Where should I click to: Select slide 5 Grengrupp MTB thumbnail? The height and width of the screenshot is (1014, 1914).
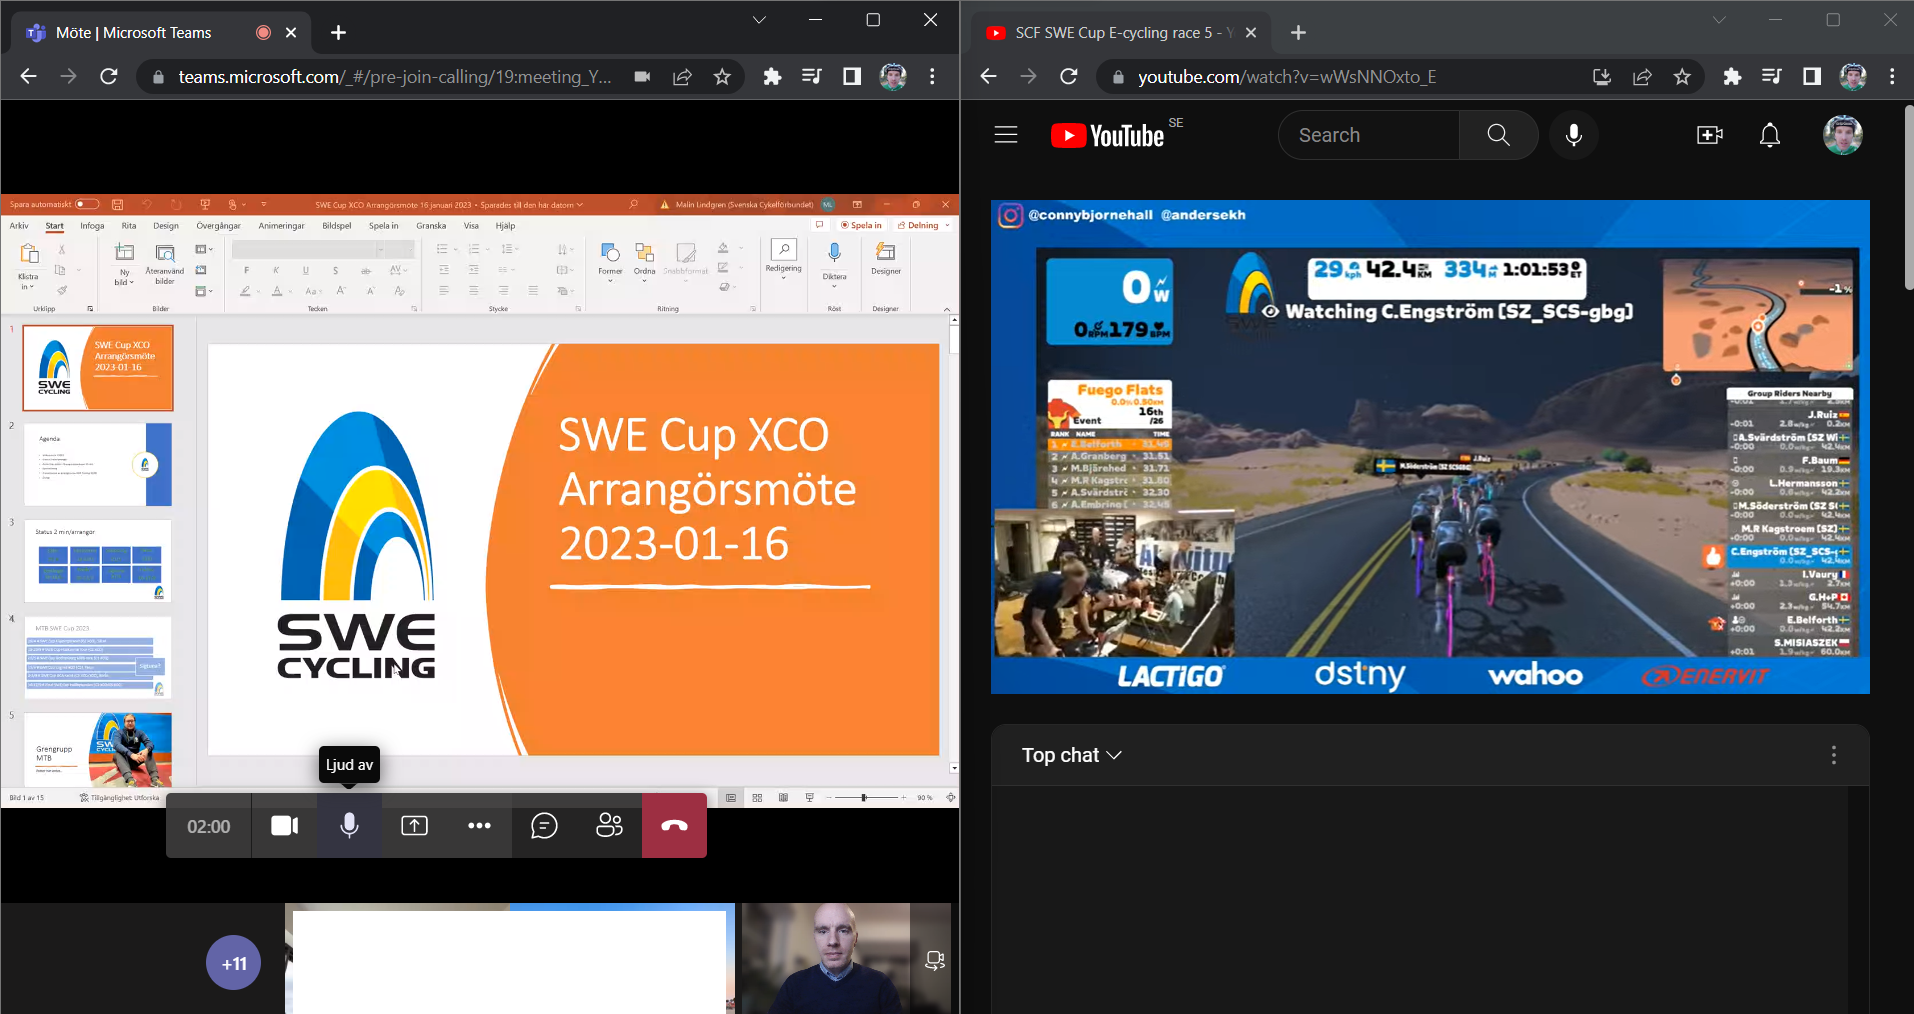pos(98,749)
